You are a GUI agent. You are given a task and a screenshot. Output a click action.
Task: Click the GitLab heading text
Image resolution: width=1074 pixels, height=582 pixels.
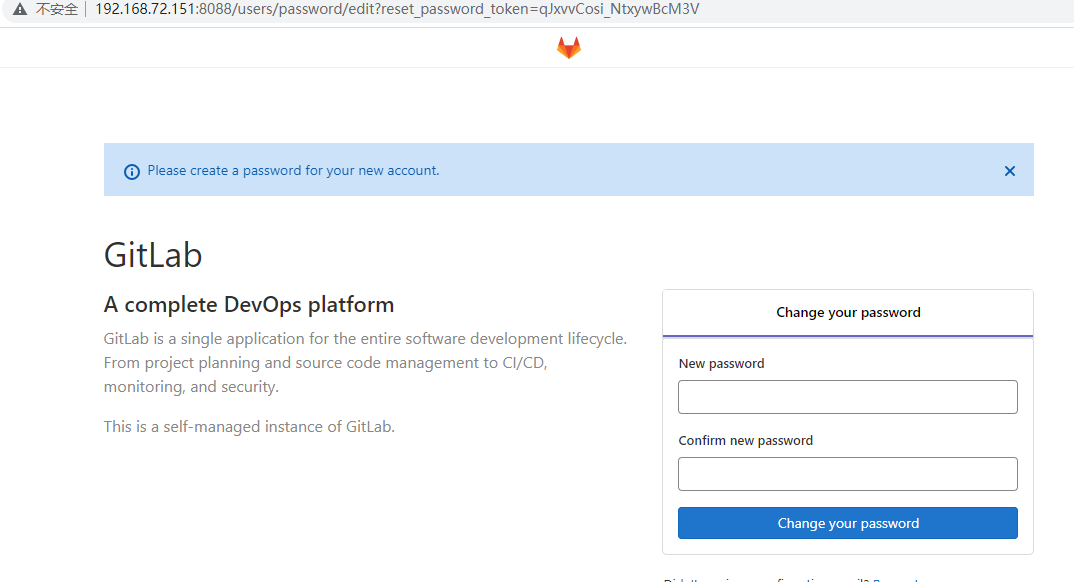coord(153,255)
